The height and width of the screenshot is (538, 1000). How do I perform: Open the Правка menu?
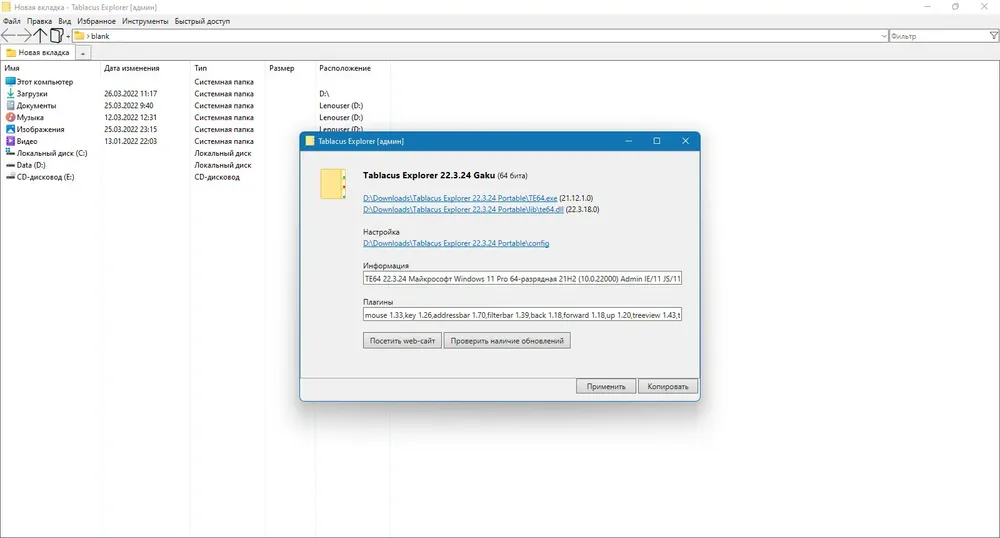[x=39, y=21]
